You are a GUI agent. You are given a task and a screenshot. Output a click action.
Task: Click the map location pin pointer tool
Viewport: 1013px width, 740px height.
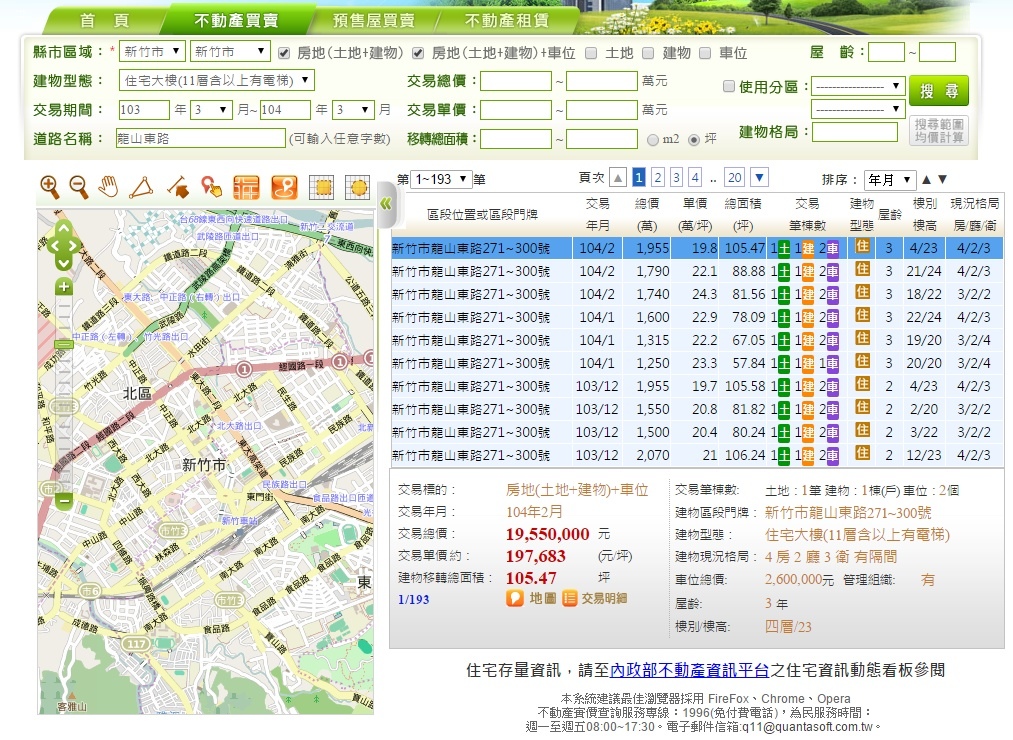click(x=211, y=186)
